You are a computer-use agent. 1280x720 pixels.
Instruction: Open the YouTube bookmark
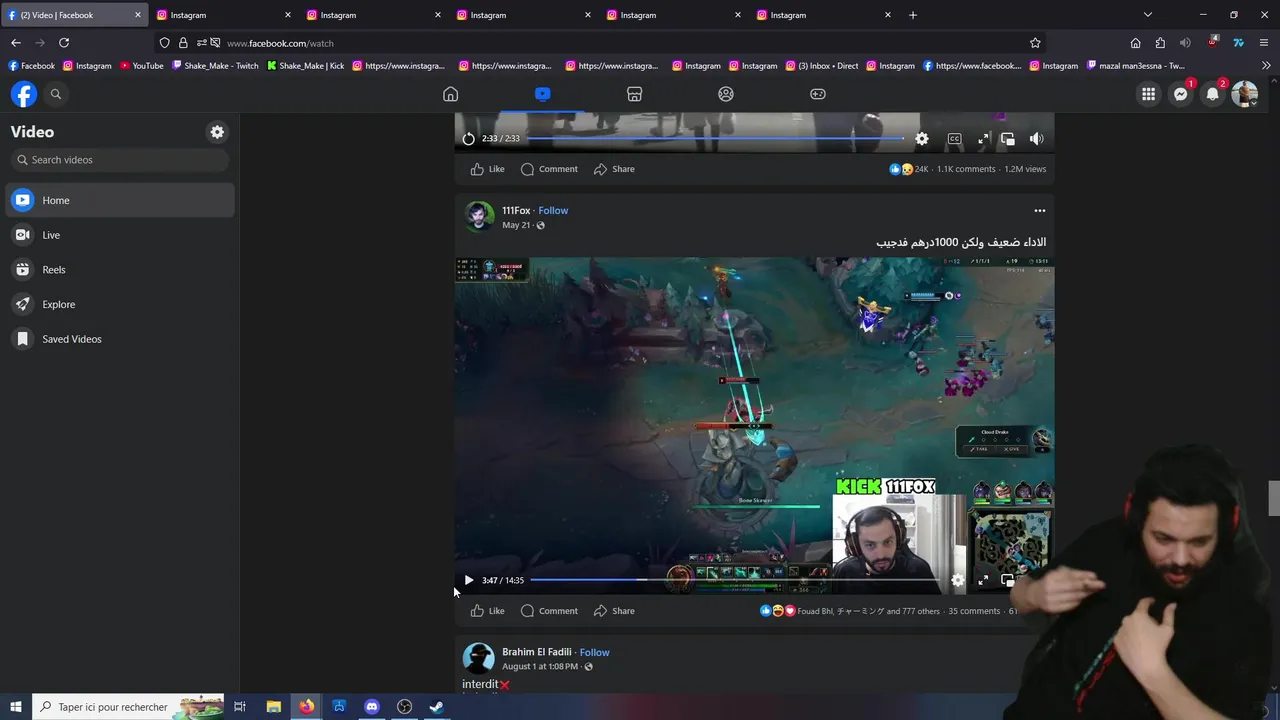click(x=141, y=66)
